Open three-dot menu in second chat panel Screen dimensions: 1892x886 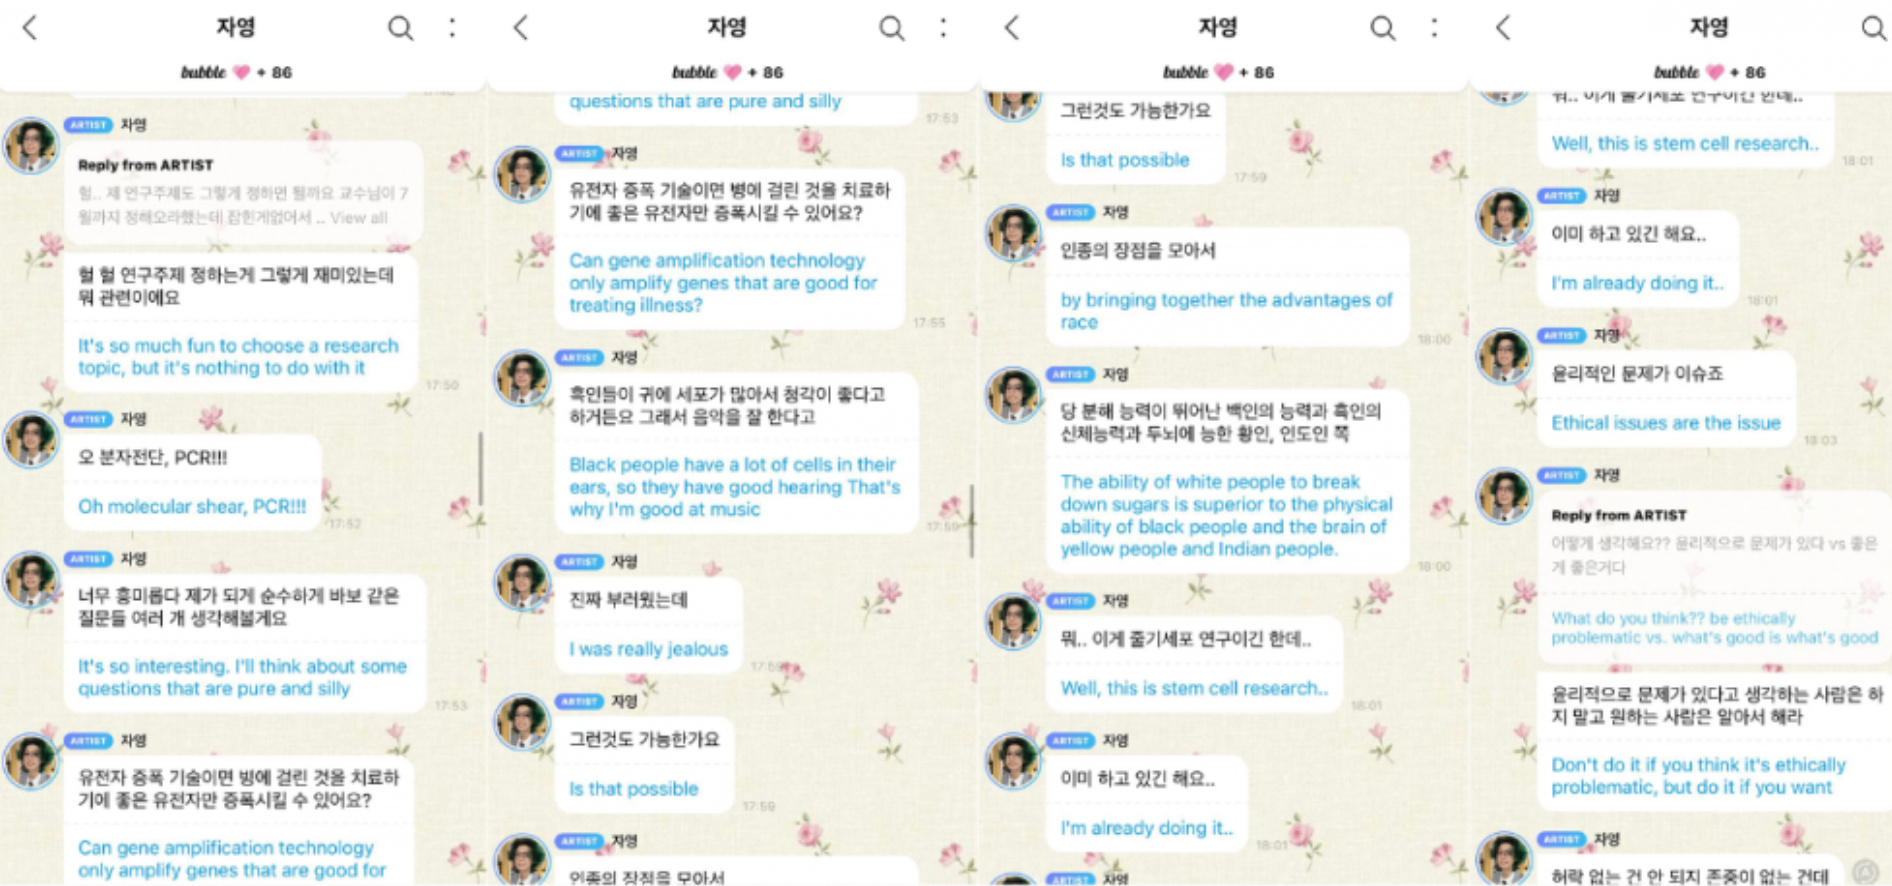pos(944,27)
